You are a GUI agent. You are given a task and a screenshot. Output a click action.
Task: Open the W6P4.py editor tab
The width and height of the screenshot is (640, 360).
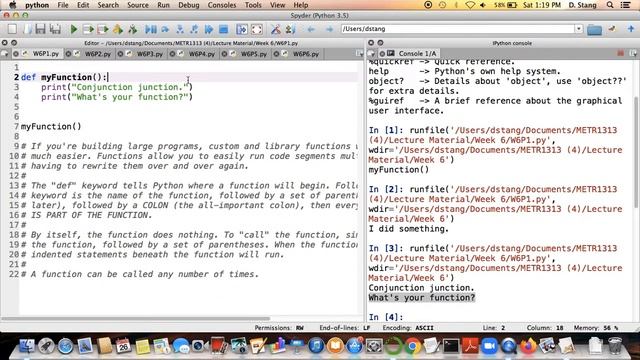tap(202, 54)
